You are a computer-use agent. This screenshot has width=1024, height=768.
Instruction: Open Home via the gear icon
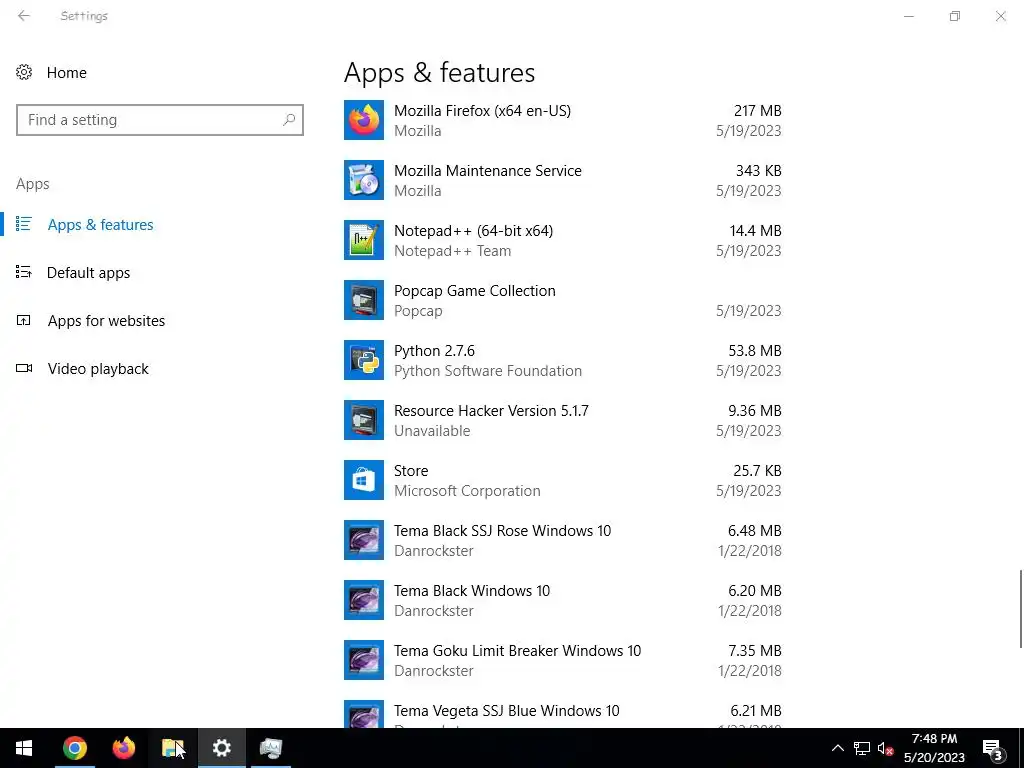click(24, 72)
